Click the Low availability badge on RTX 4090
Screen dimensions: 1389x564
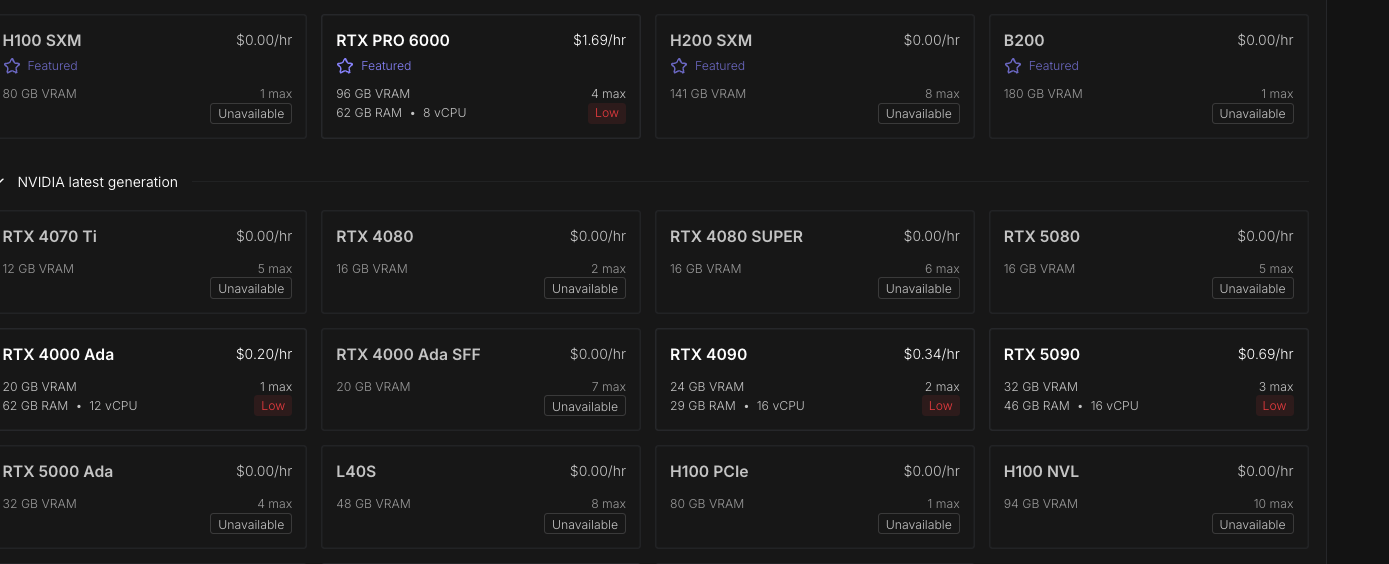point(941,406)
